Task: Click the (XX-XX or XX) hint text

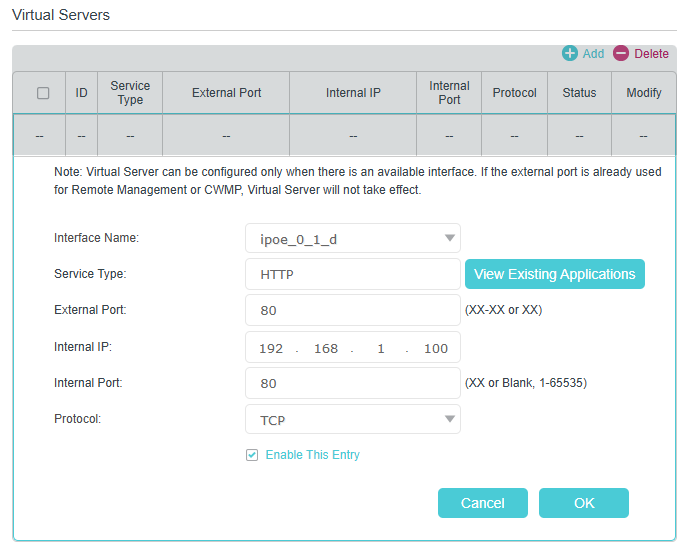Action: pos(504,310)
